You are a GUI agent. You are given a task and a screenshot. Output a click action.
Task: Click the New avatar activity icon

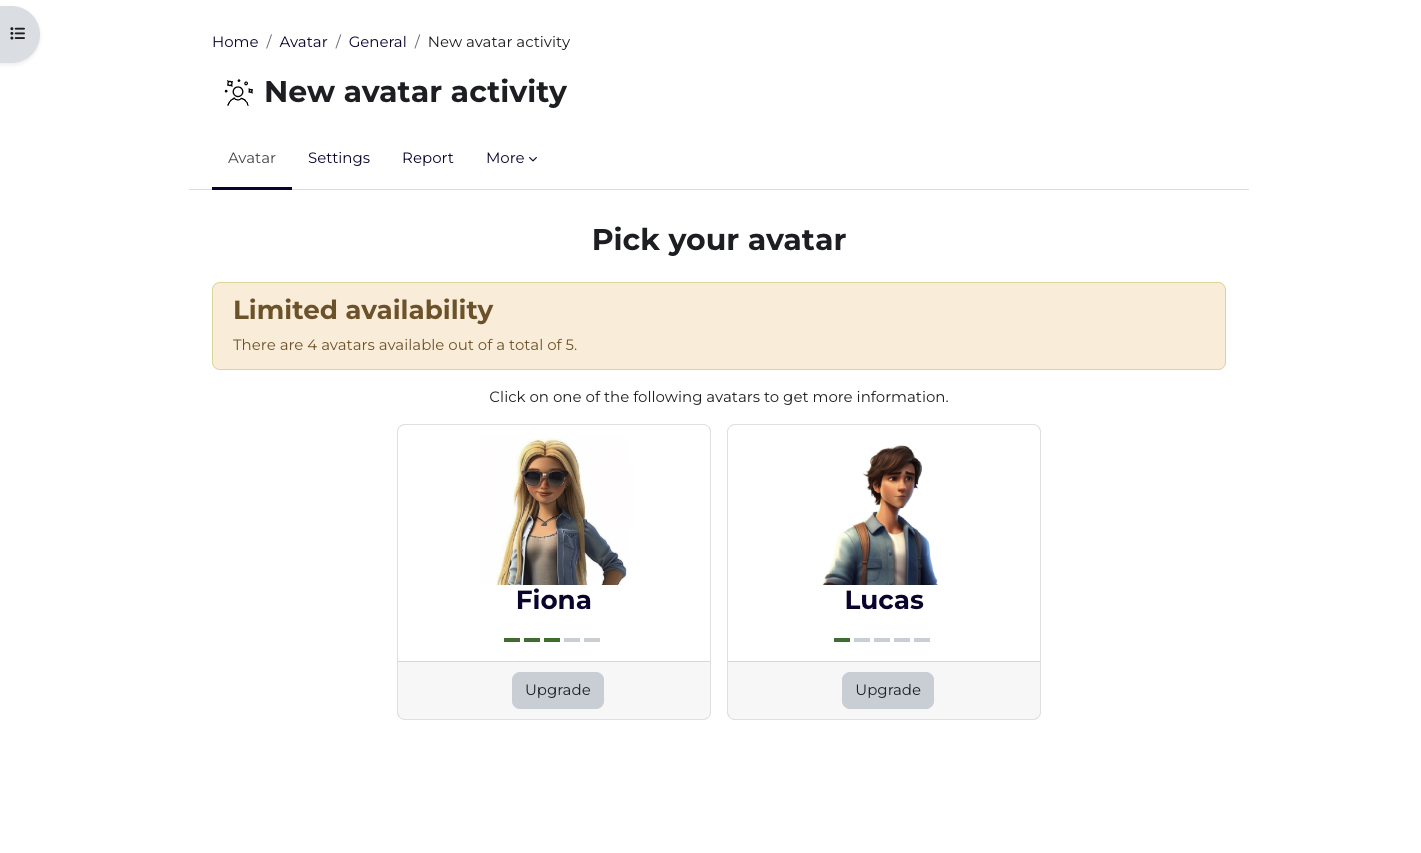239,92
